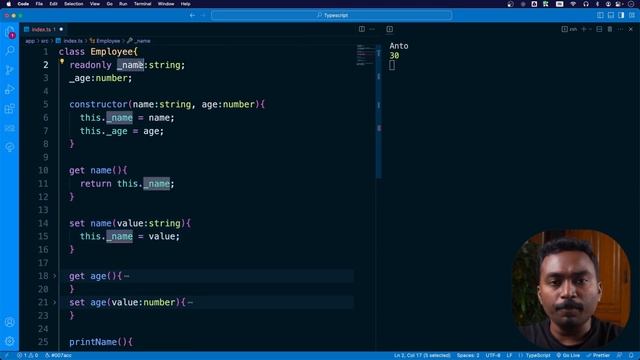Click the Prettier status bar button

click(x=598, y=356)
